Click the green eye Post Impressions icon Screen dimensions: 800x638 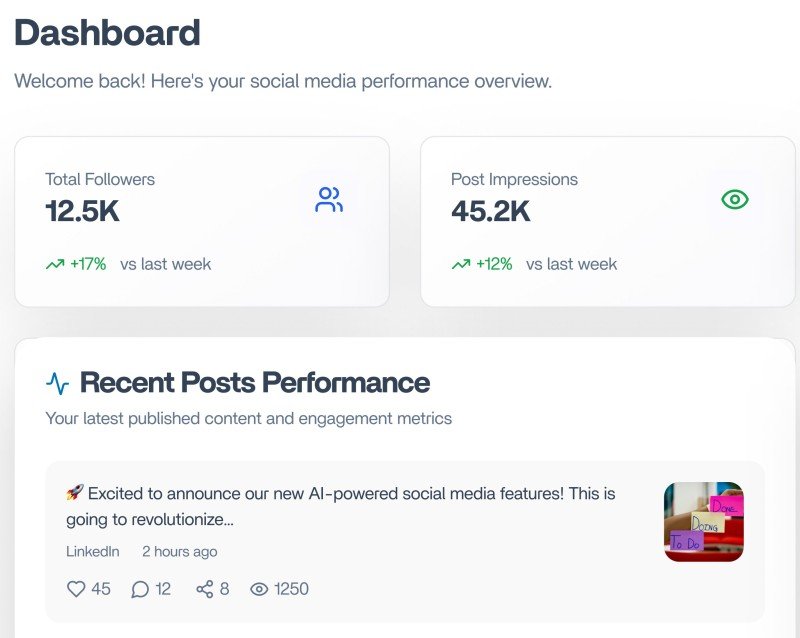click(x=735, y=200)
